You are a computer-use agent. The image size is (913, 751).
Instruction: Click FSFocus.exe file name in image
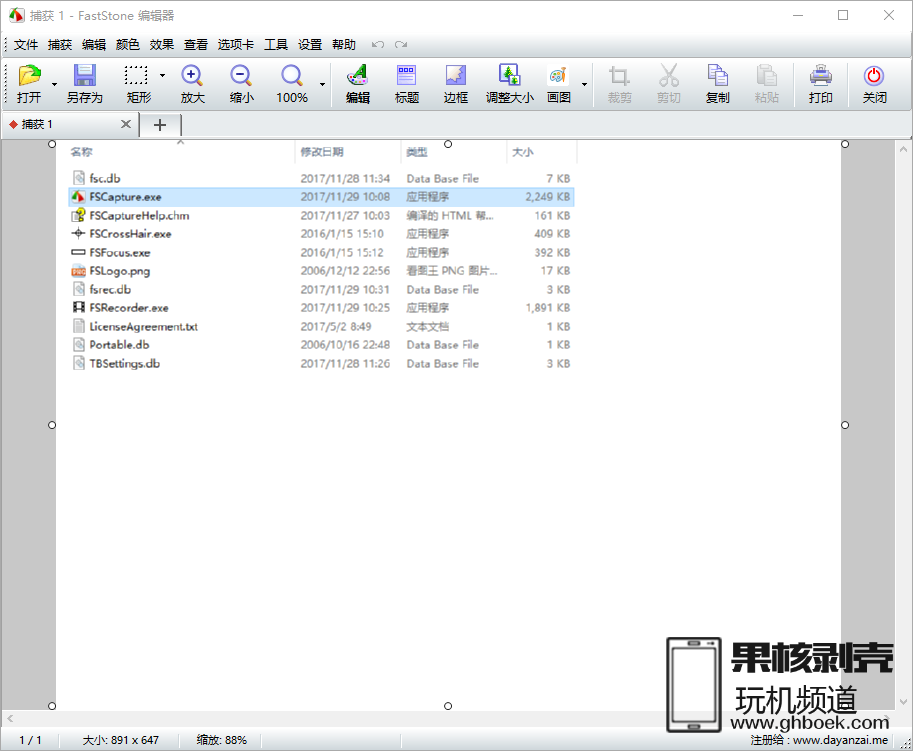pos(120,253)
